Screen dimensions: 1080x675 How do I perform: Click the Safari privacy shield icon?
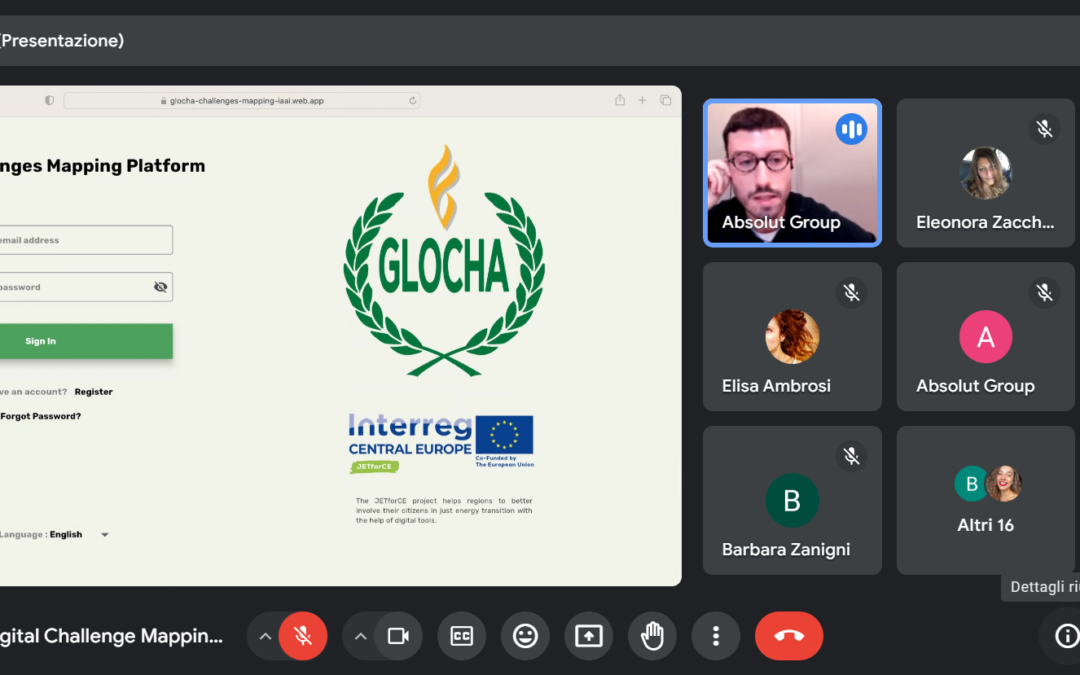coord(50,101)
